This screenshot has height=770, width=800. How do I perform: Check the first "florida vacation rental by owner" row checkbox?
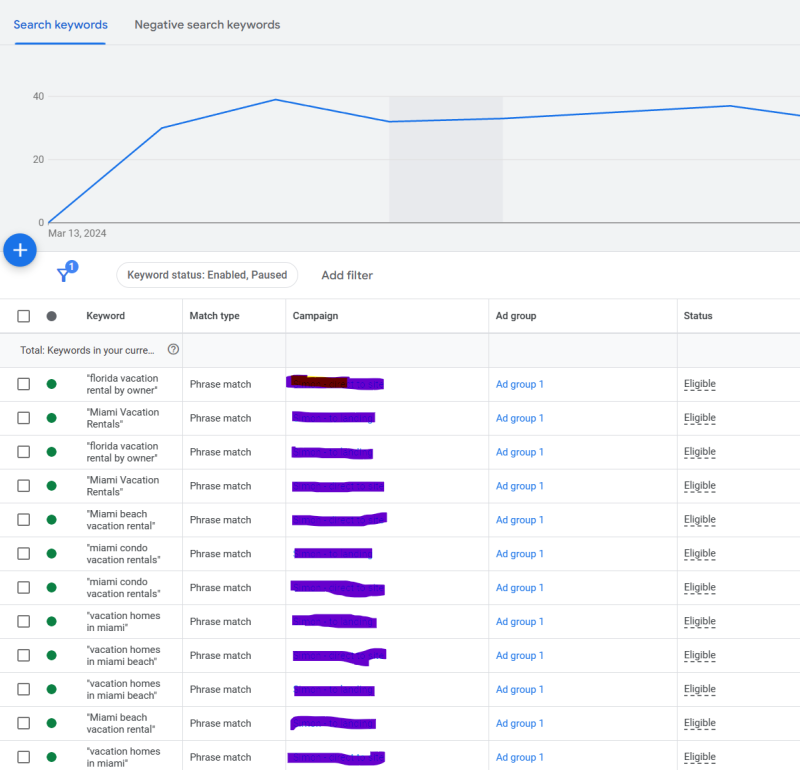(23, 384)
